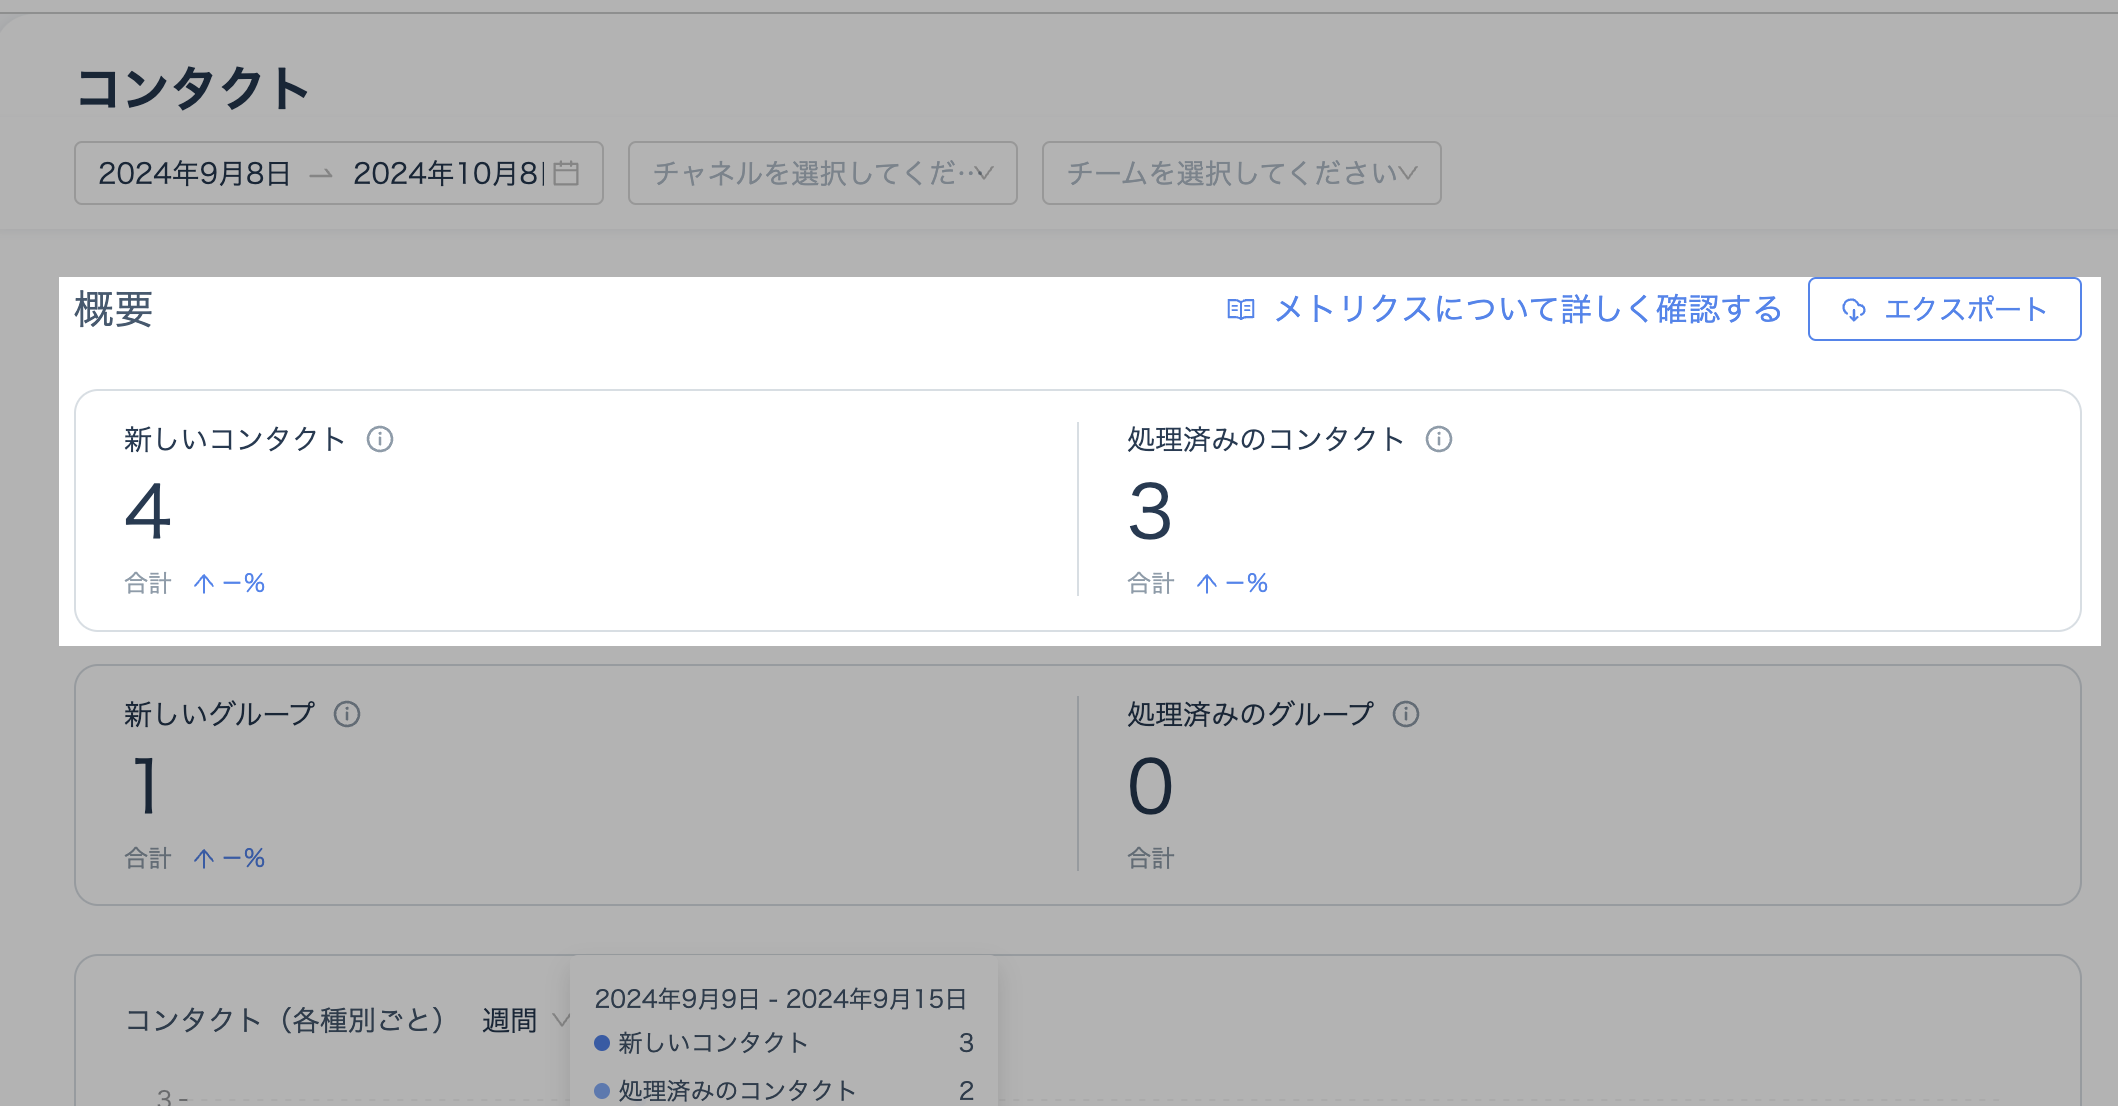Click end date 2024年10月8日 field

pyautogui.click(x=446, y=173)
